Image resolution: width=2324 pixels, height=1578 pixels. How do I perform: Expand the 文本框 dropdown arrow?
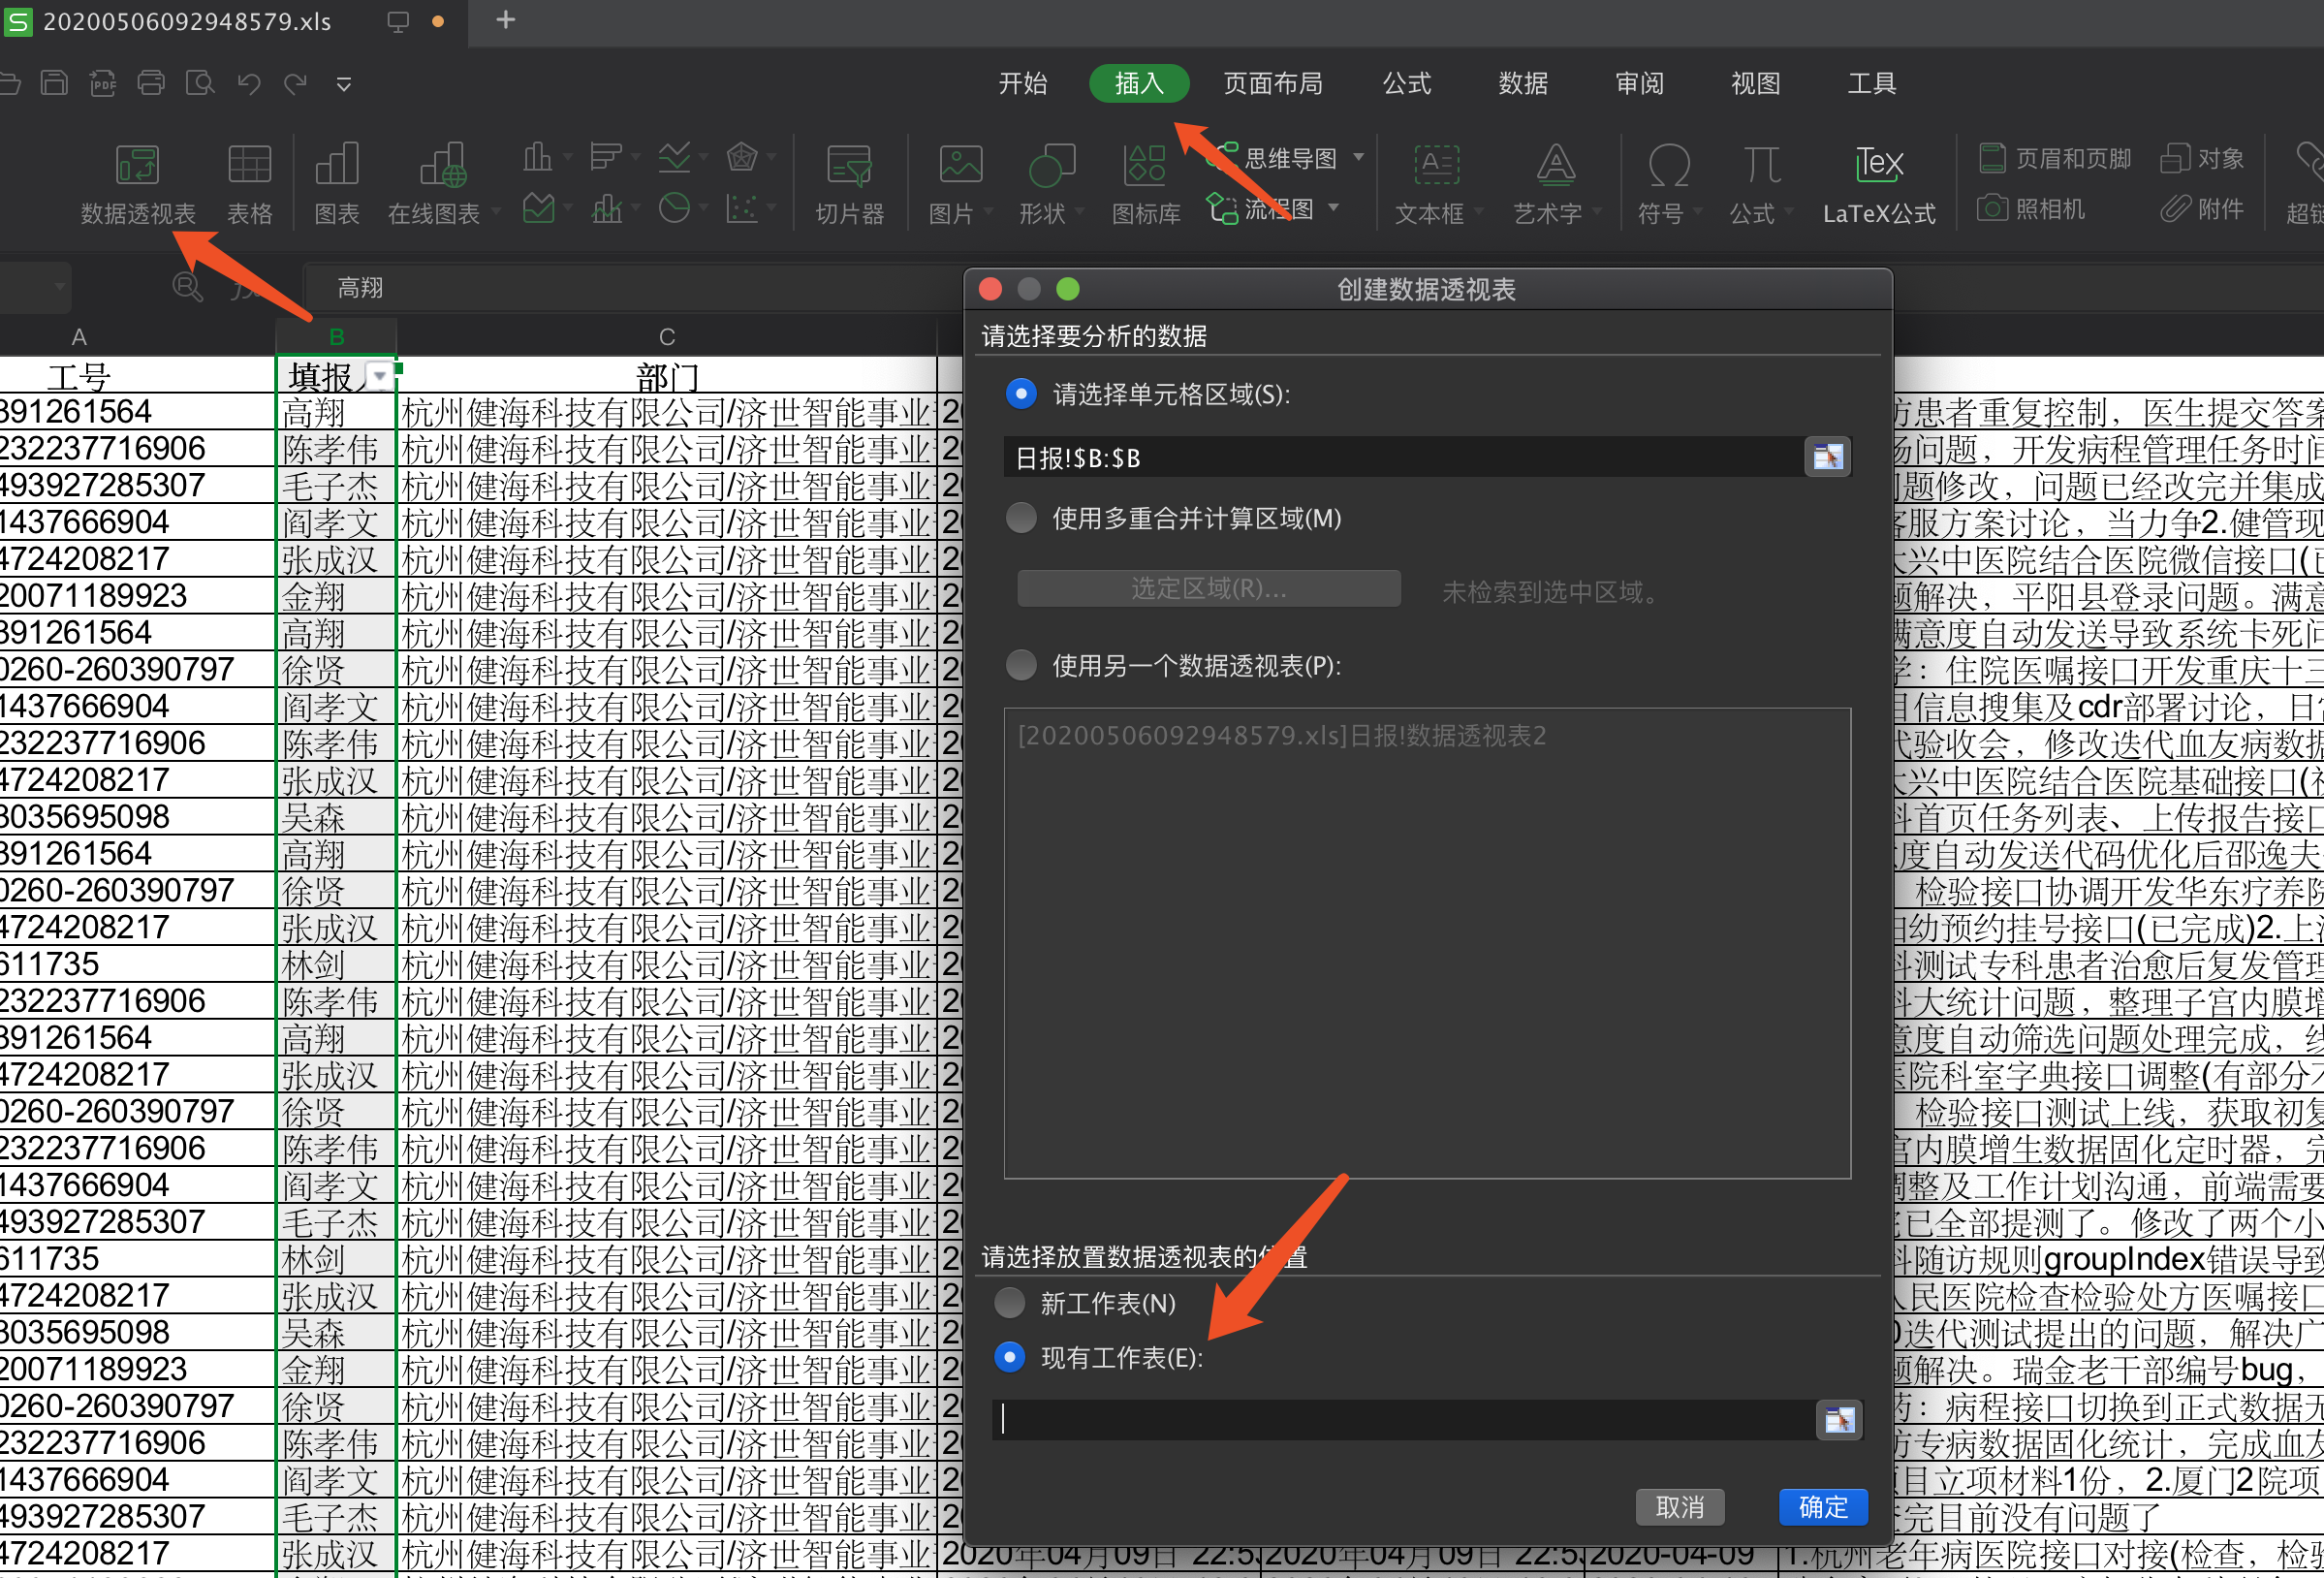pyautogui.click(x=1477, y=211)
